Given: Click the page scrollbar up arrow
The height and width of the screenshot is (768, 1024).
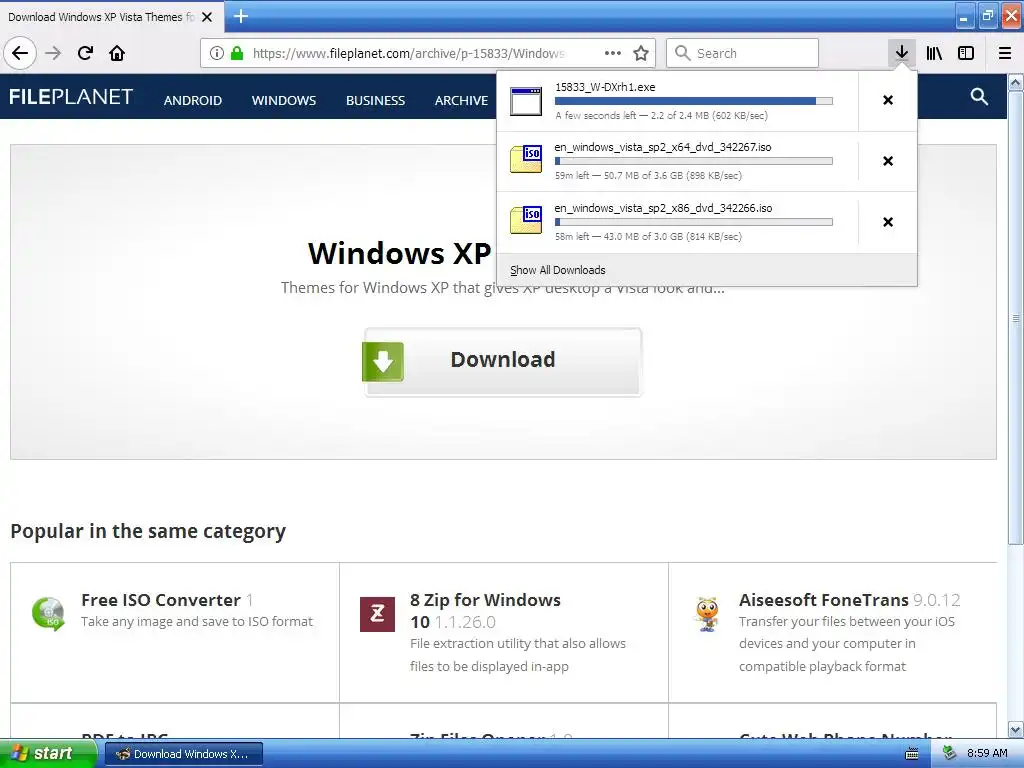Looking at the screenshot, I should [1016, 83].
